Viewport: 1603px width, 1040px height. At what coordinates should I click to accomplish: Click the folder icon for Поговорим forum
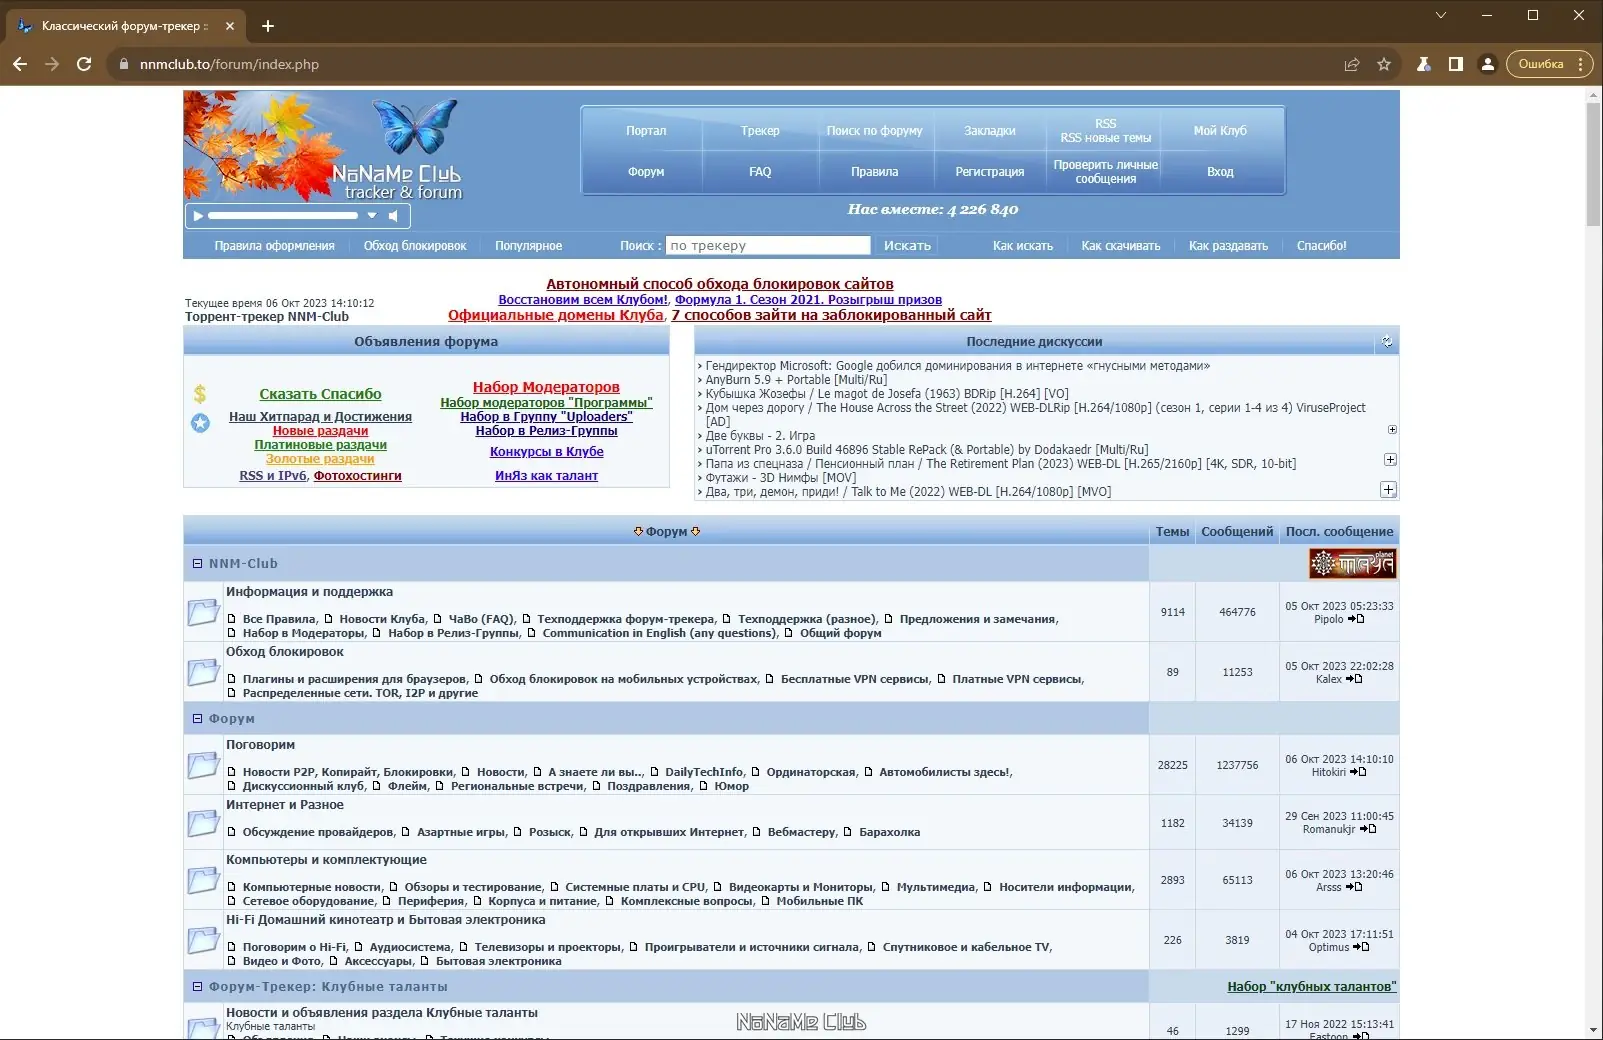203,765
